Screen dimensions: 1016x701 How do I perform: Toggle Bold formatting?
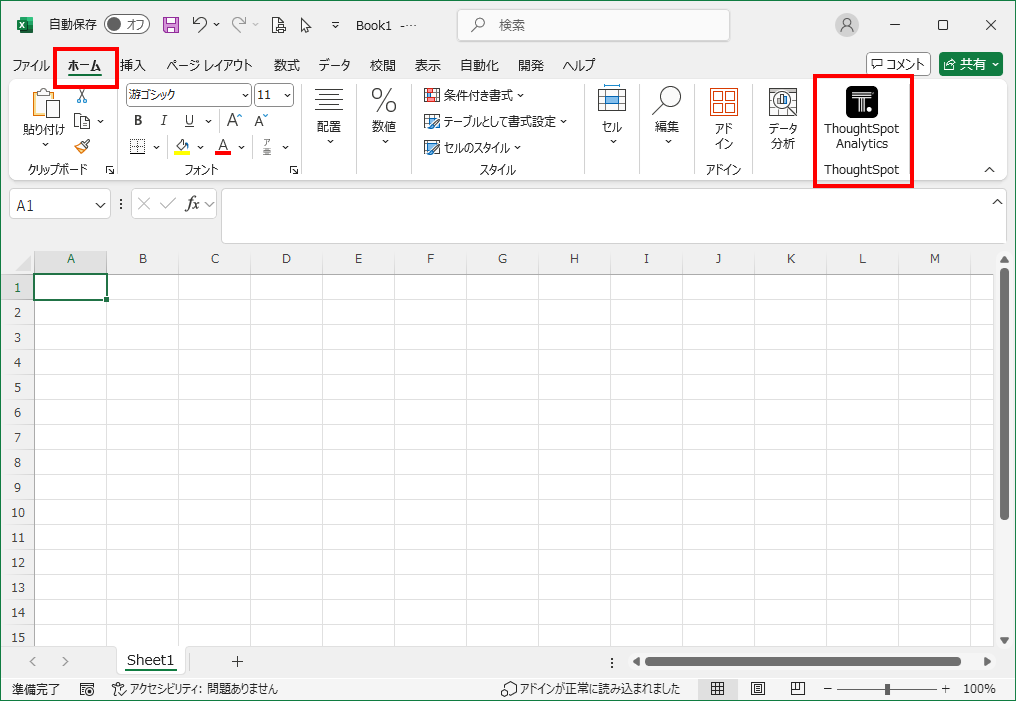click(138, 121)
